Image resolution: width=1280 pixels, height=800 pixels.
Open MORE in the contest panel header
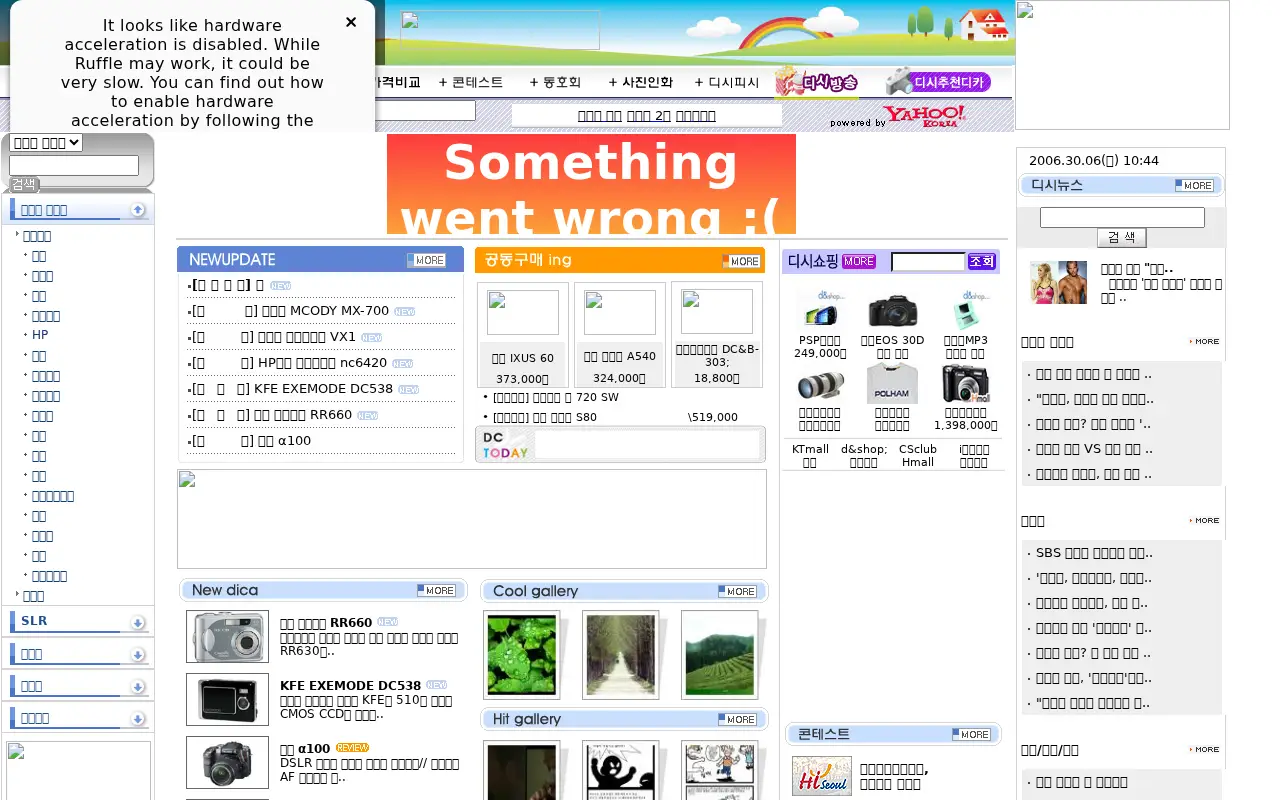pos(970,734)
